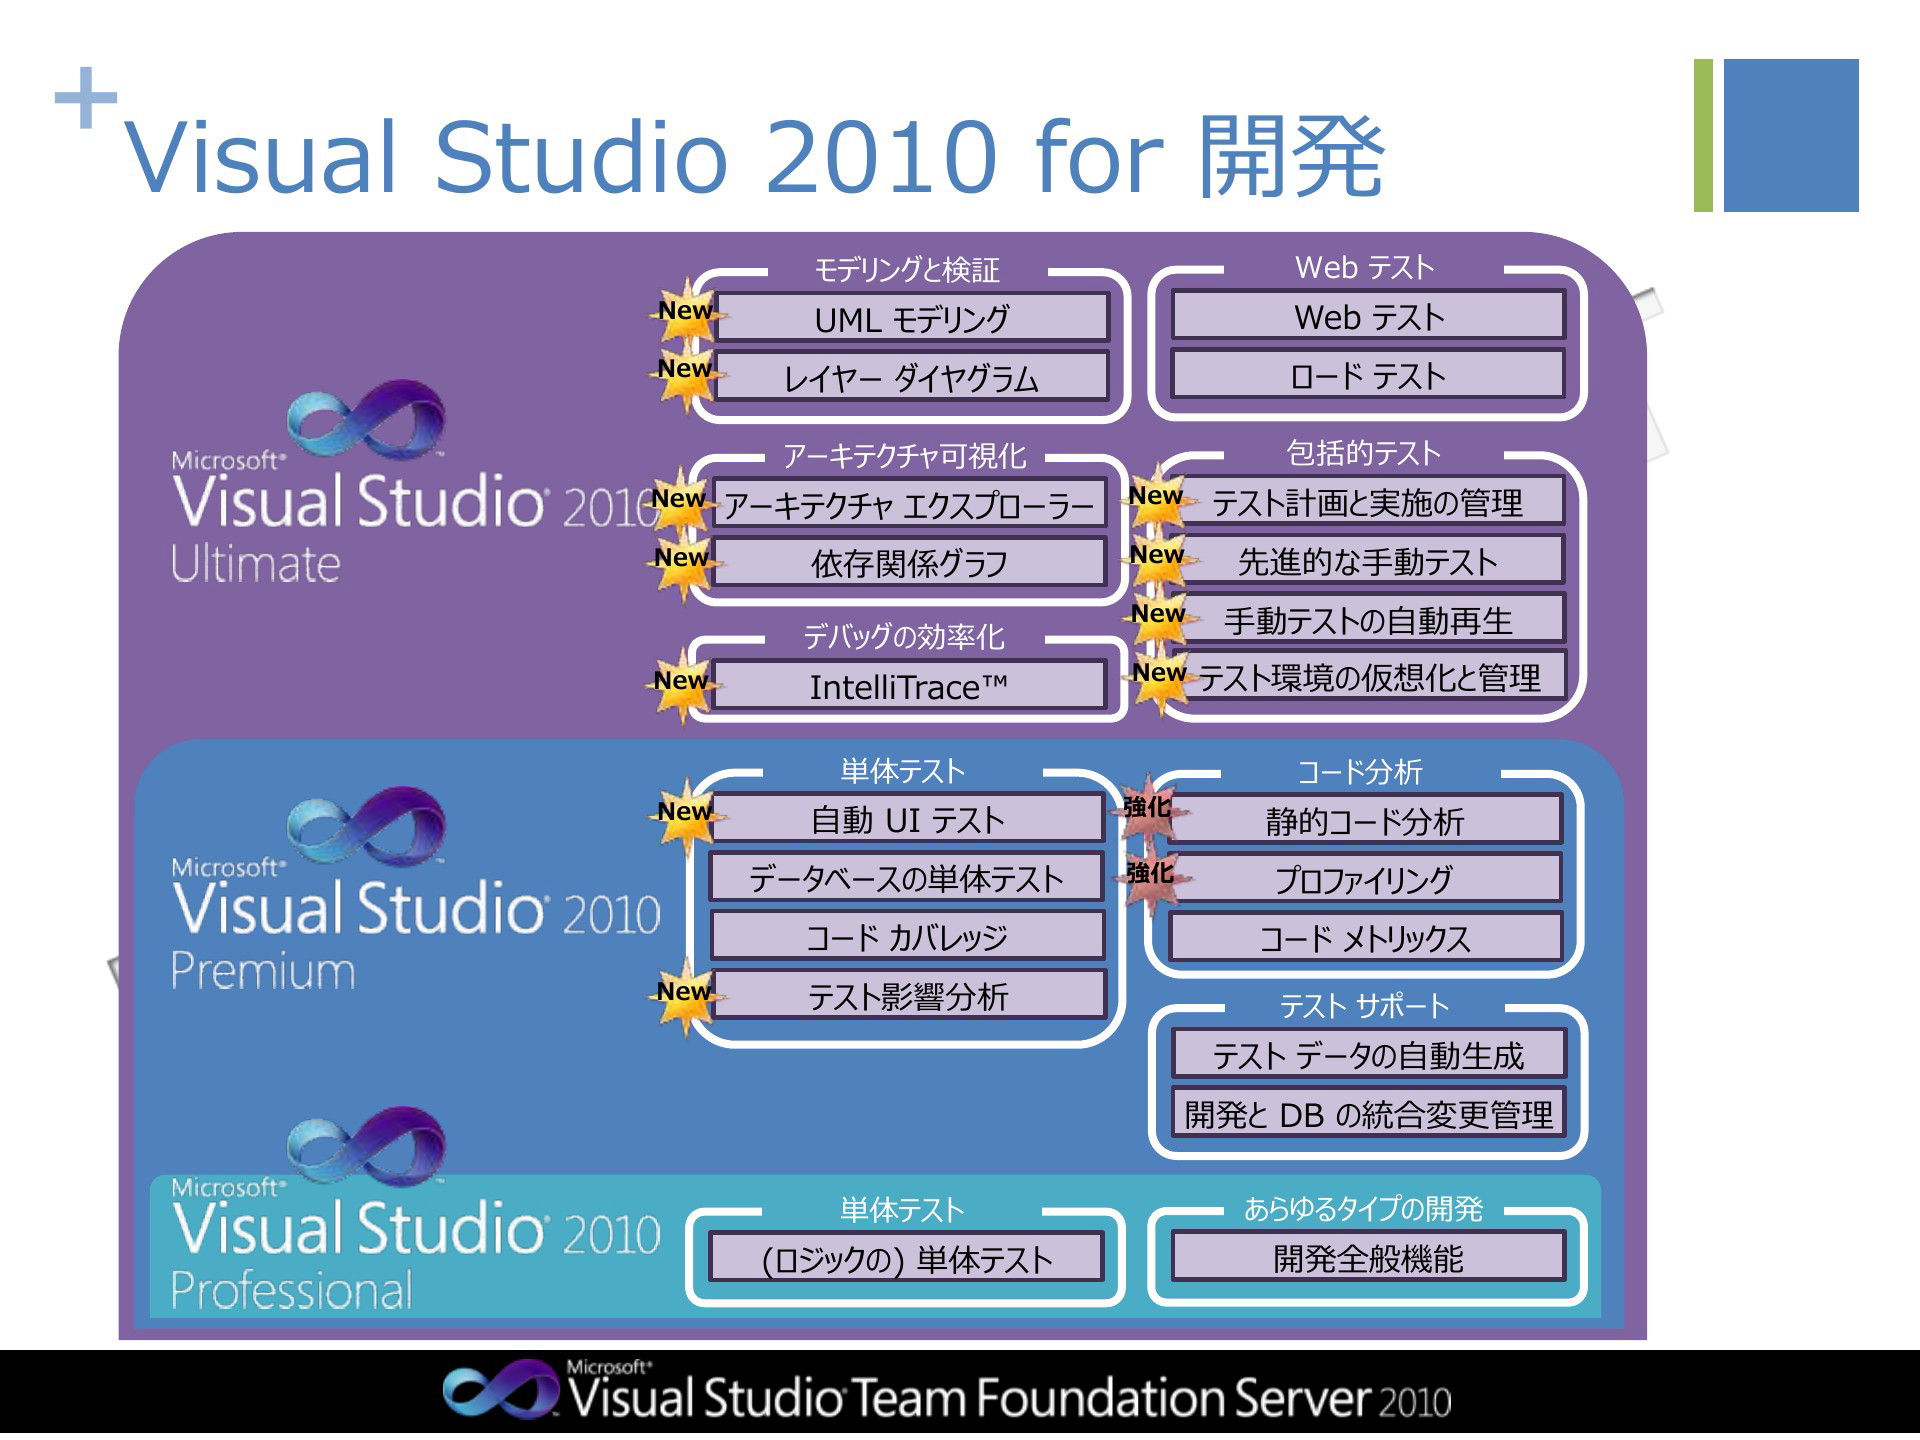1920x1440 pixels.
Task: Select the UML モデリング box
Action: pos(913,318)
